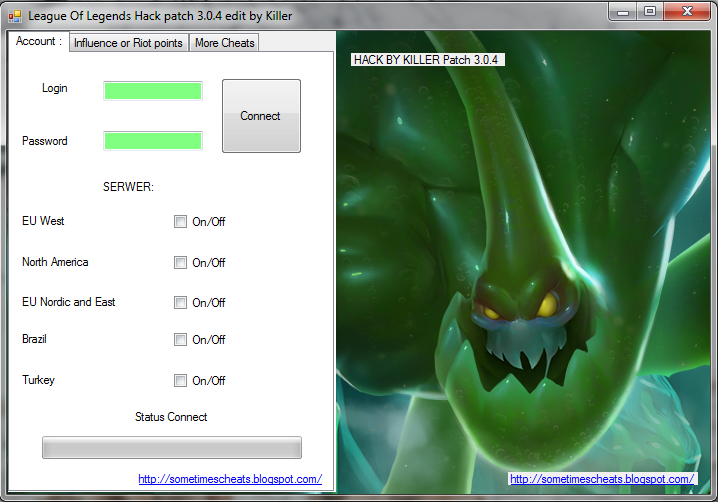Click the Status Connect progress bar
The image size is (718, 502).
(172, 447)
